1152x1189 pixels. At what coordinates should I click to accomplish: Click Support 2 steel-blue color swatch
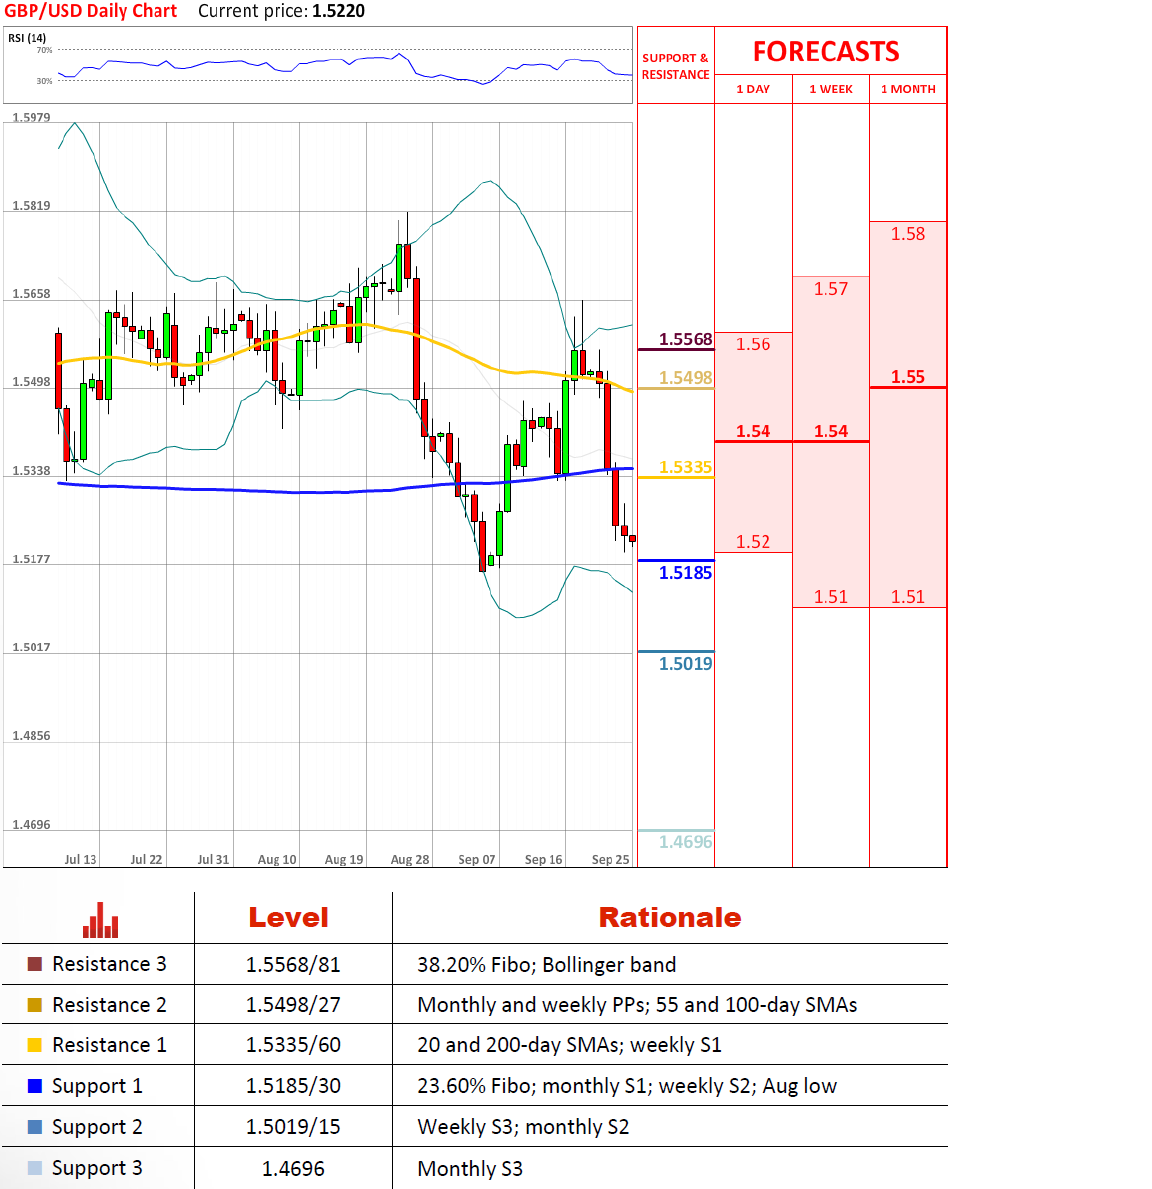tap(35, 1127)
